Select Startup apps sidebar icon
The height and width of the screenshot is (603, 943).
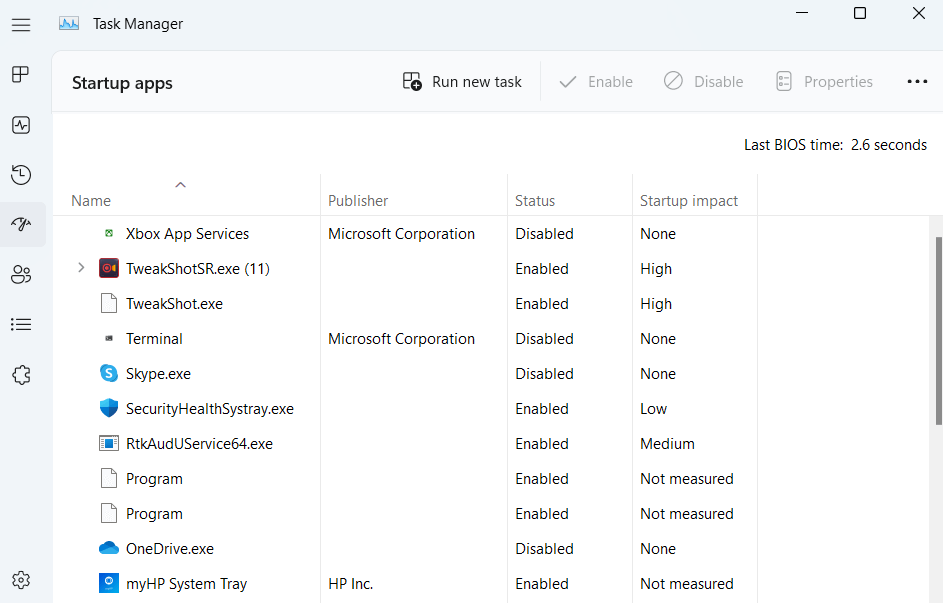(x=21, y=225)
